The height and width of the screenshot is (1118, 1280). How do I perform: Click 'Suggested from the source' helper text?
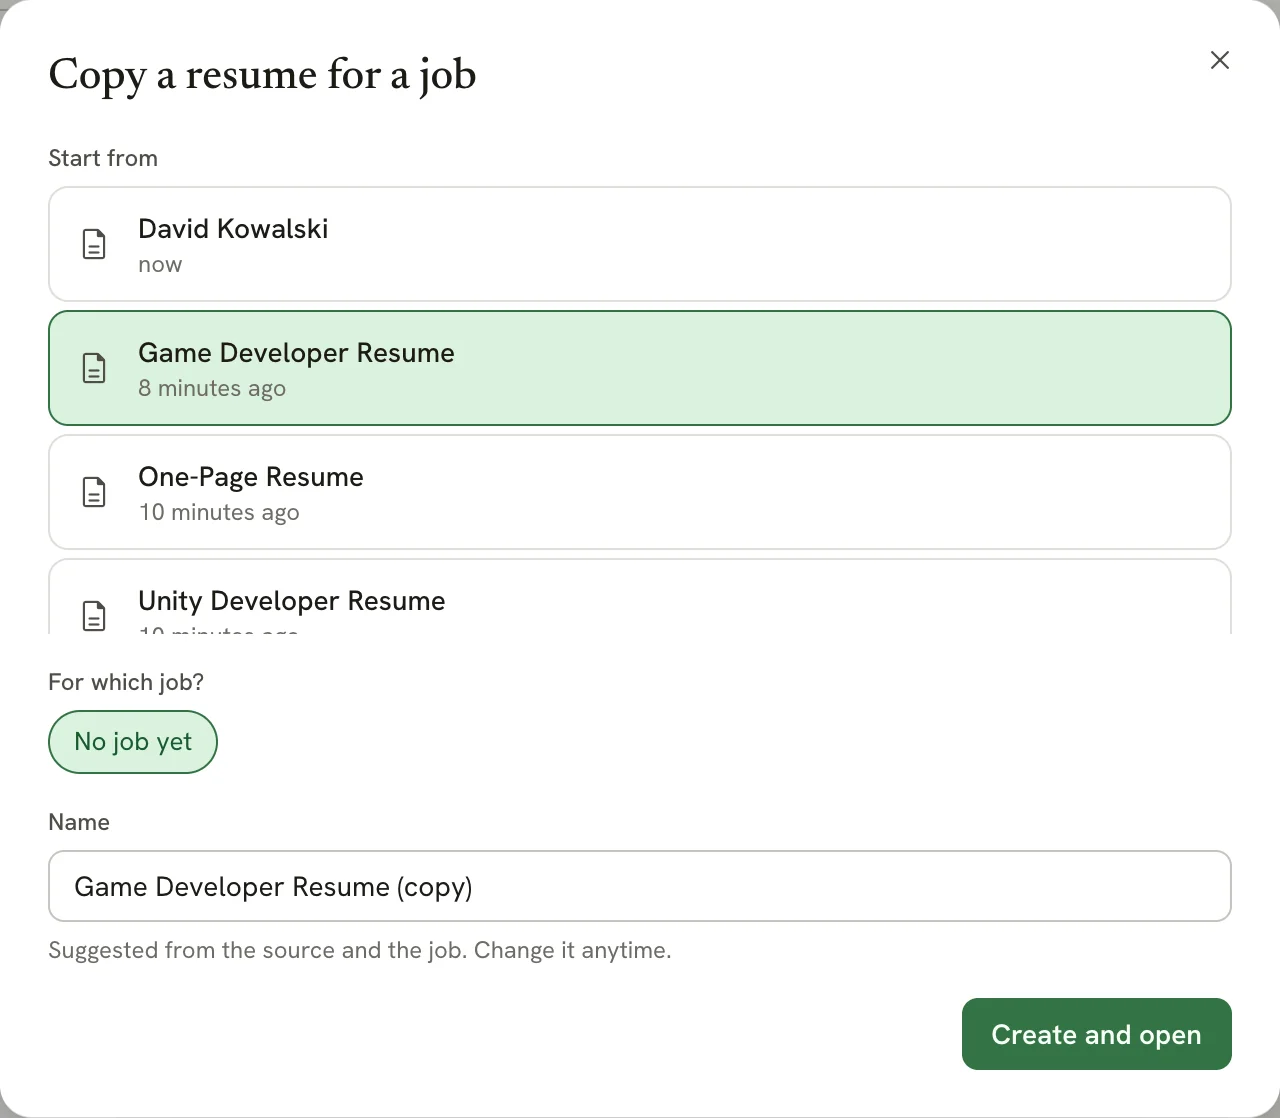point(359,950)
